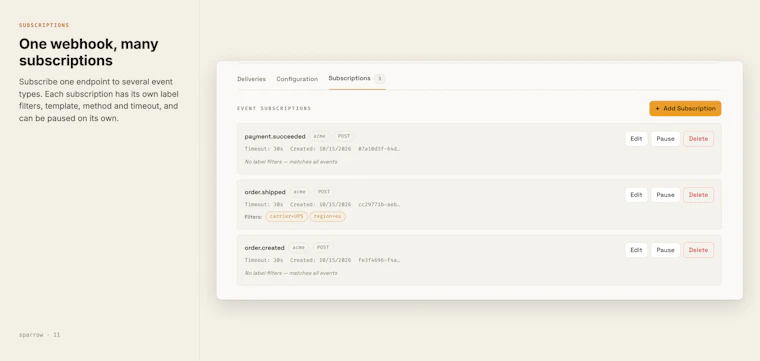Click the acme tag on order.created
Image resolution: width=760 pixels, height=361 pixels.
pyautogui.click(x=299, y=247)
